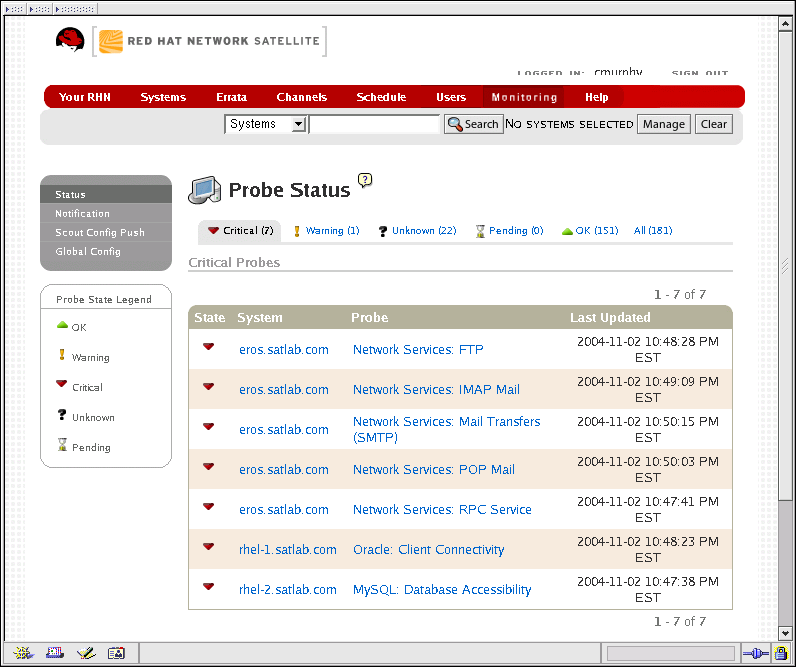The height and width of the screenshot is (667, 796).
Task: Open eros.satlab.com in the FTP row
Action: [284, 350]
